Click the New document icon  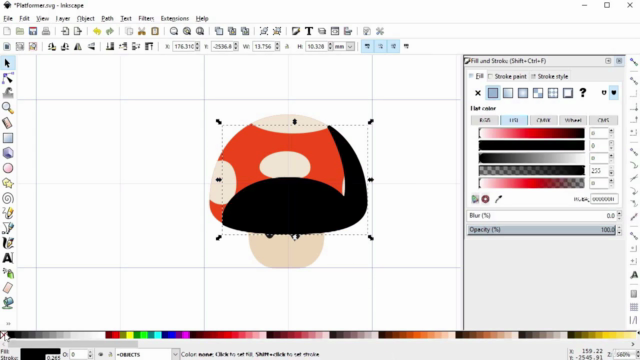click(x=7, y=31)
